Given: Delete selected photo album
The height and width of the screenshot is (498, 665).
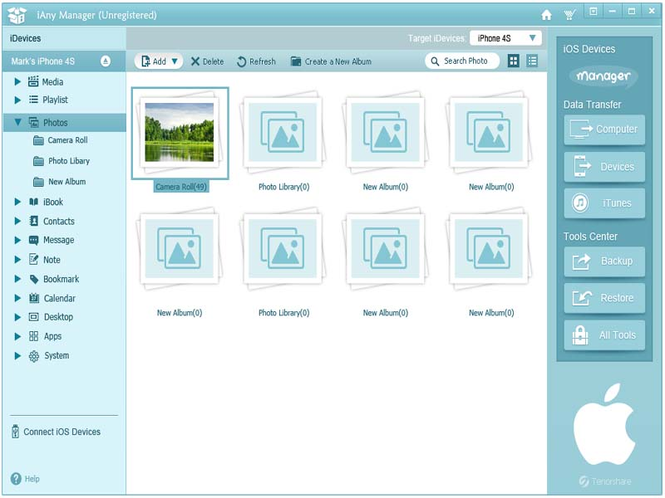Looking at the screenshot, I should coord(207,62).
